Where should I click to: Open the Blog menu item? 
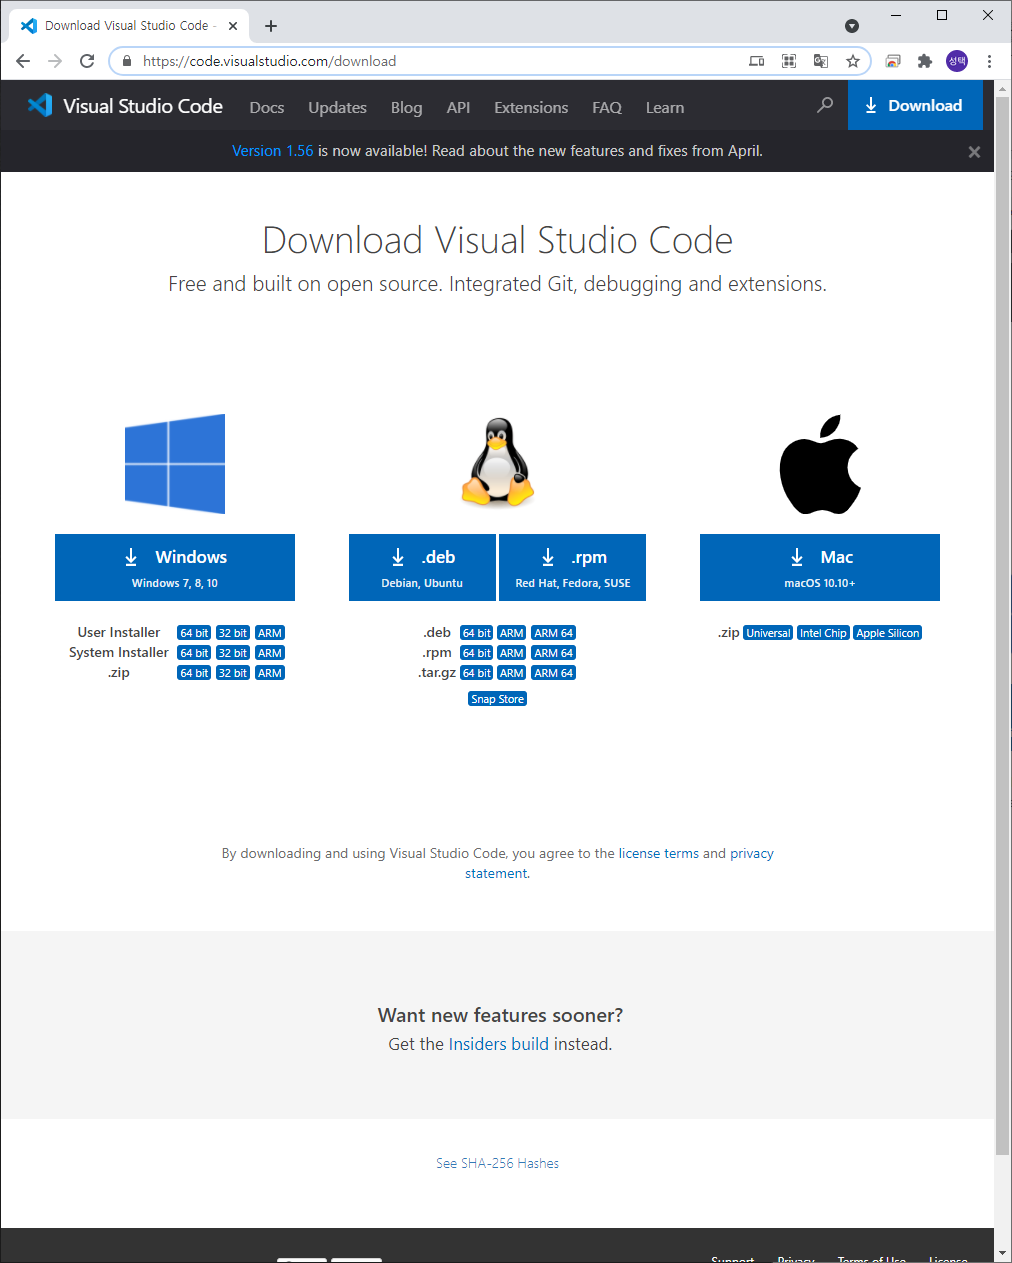[x=406, y=107]
